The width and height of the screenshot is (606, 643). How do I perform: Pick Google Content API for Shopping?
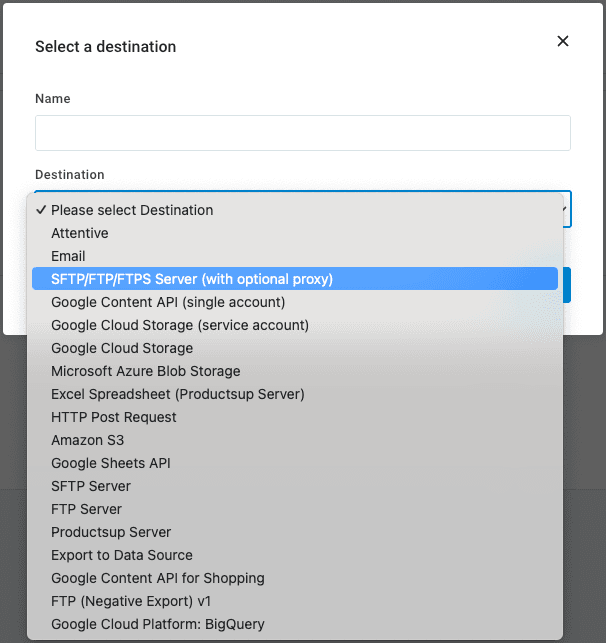click(x=158, y=578)
